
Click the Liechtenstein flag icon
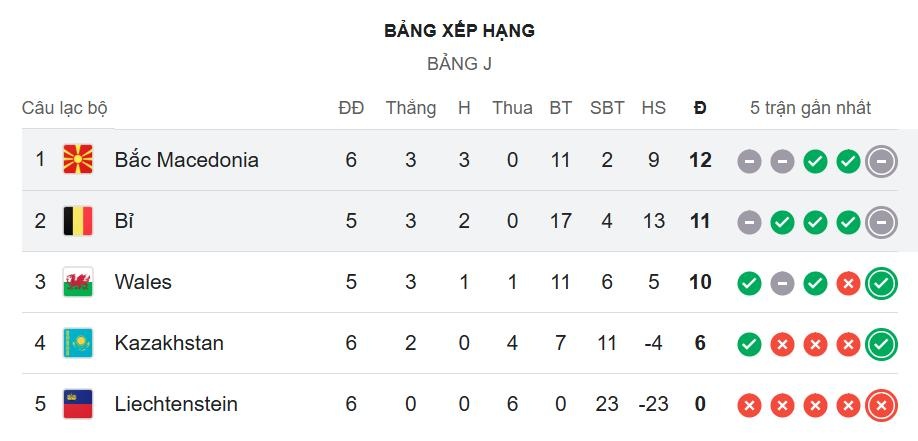pos(78,404)
